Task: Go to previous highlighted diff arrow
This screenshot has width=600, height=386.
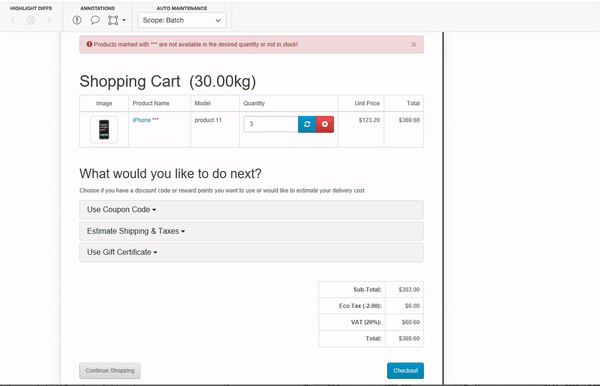Action: click(13, 20)
